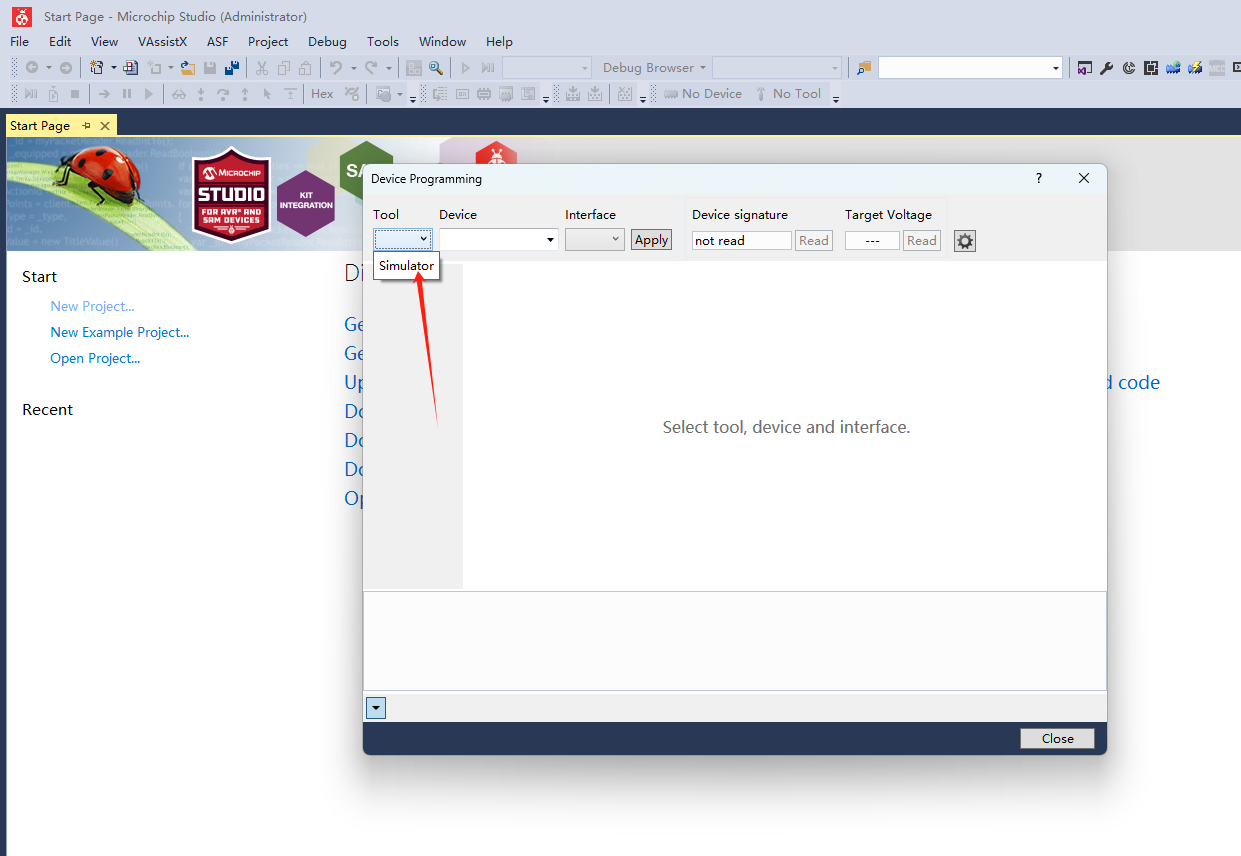Image resolution: width=1241 pixels, height=856 pixels.
Task: Toggle Hex display in debug toolbar
Action: click(322, 94)
